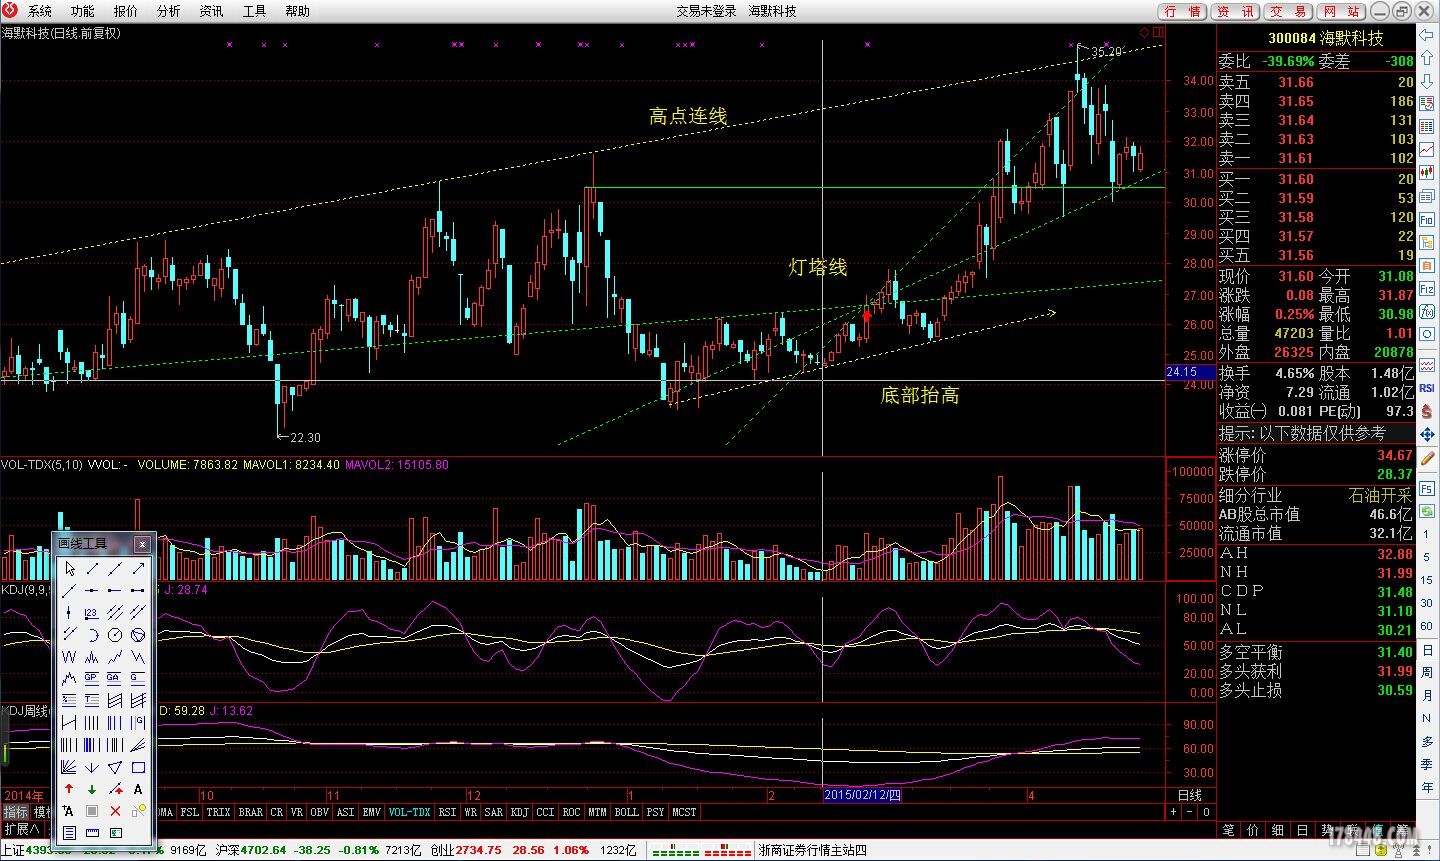Screen dimensions: 1440x861
Task: Place a green down arrow marker
Action: (92, 789)
